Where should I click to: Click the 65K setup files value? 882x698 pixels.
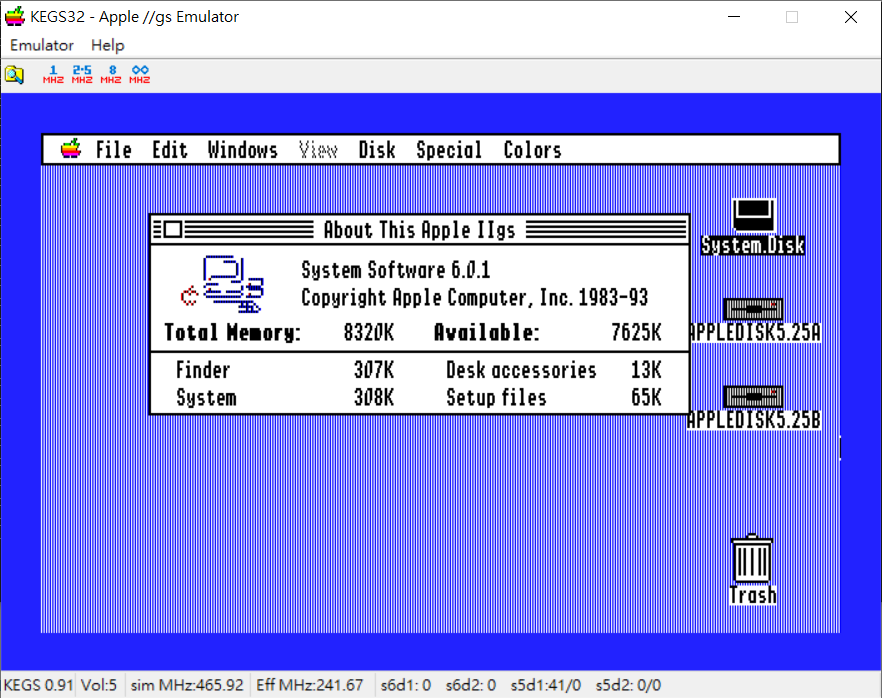646,398
